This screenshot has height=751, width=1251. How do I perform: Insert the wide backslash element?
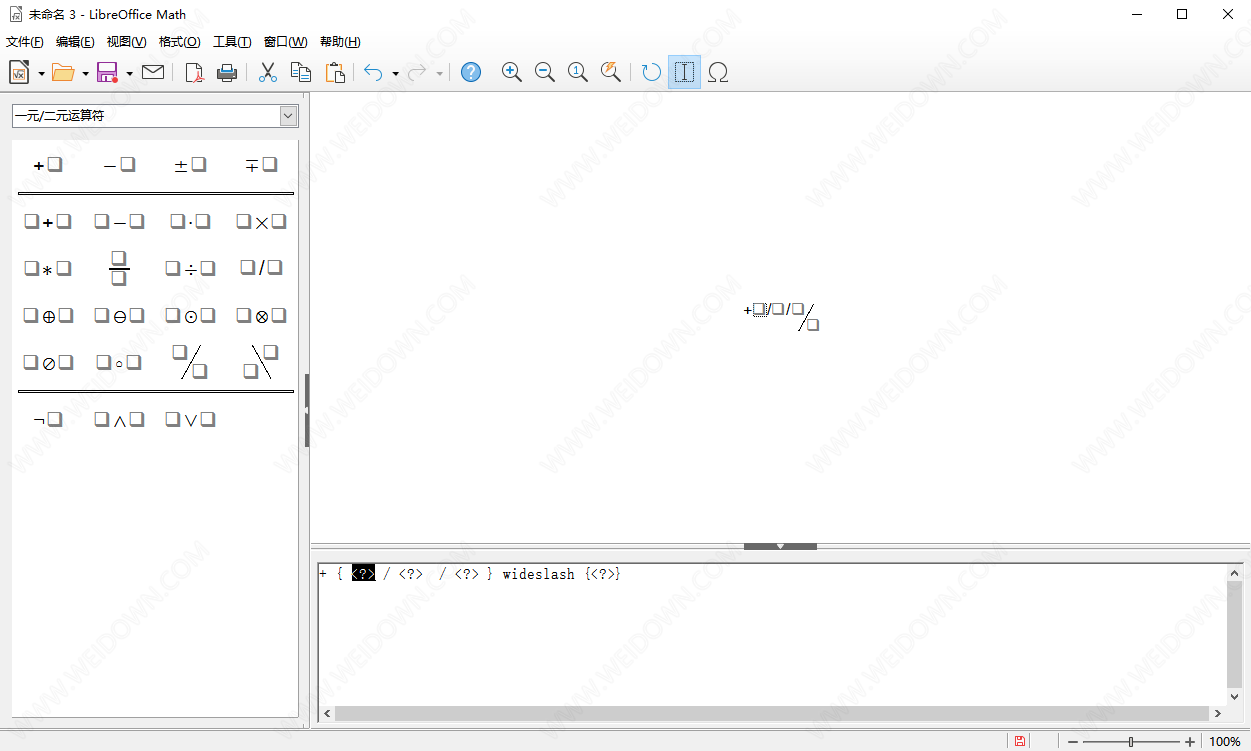(261, 362)
